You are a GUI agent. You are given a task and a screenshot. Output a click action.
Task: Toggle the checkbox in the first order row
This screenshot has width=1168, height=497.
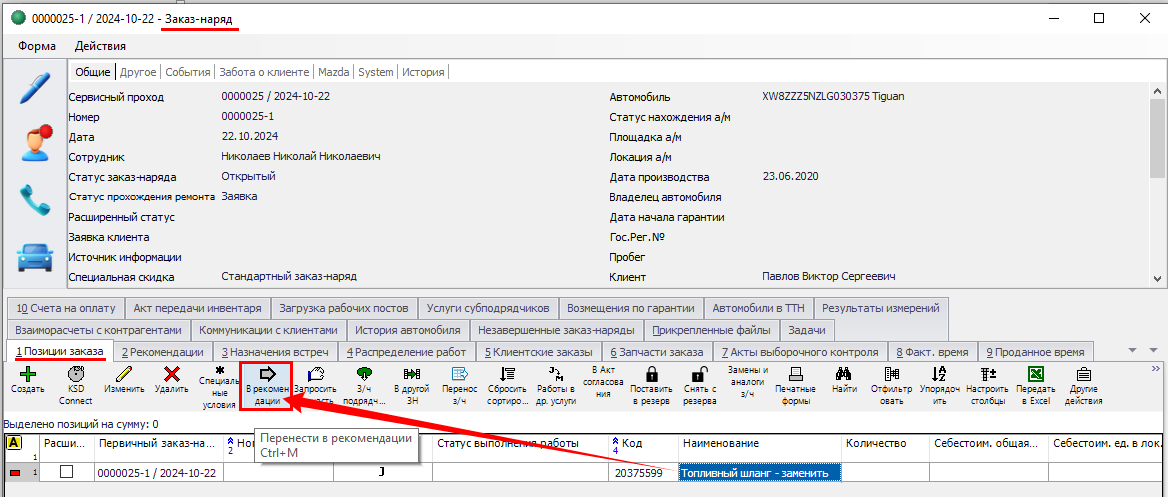[67, 472]
